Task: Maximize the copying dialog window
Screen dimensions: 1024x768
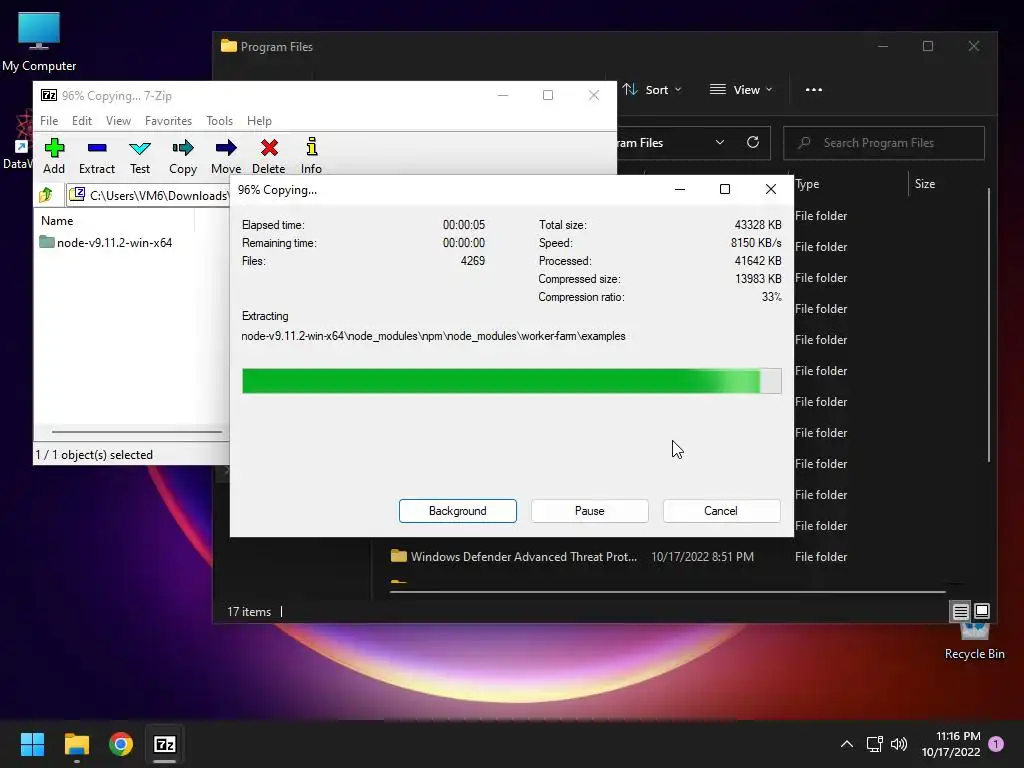Action: 725,189
